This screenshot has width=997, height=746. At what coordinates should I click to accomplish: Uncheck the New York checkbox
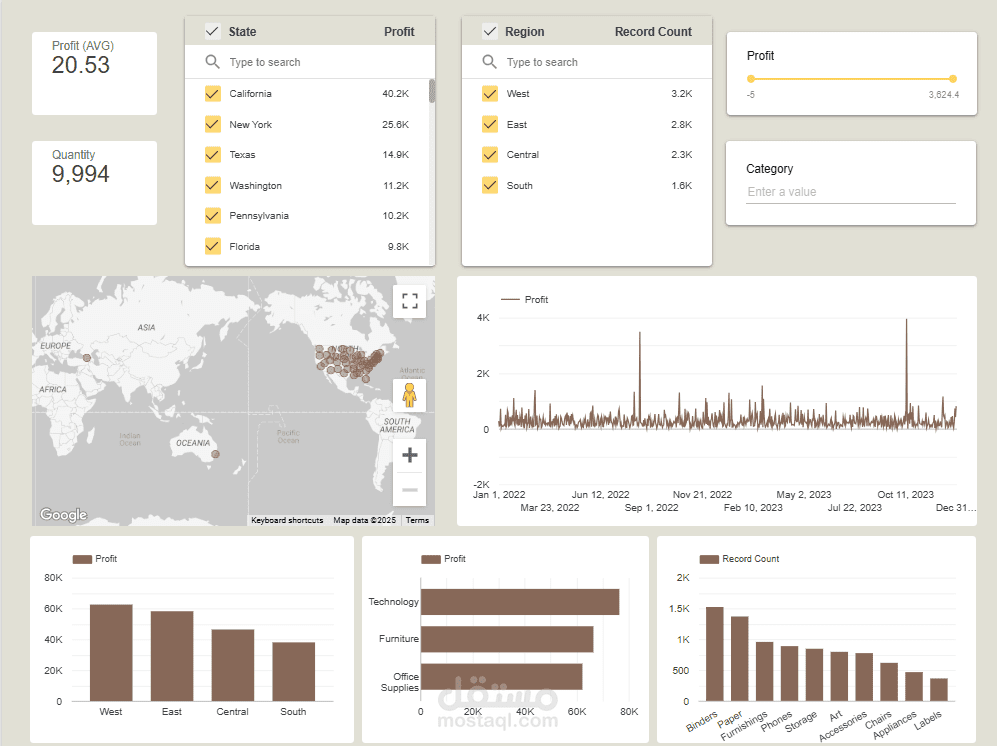[x=212, y=125]
